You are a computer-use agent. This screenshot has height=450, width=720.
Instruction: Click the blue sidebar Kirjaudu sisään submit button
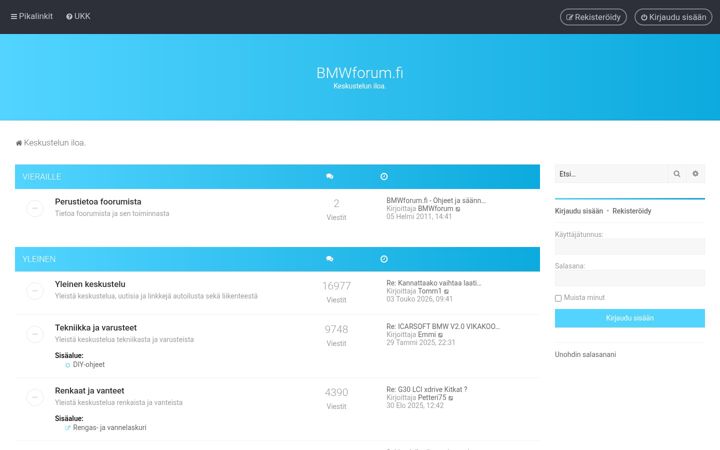pos(630,318)
